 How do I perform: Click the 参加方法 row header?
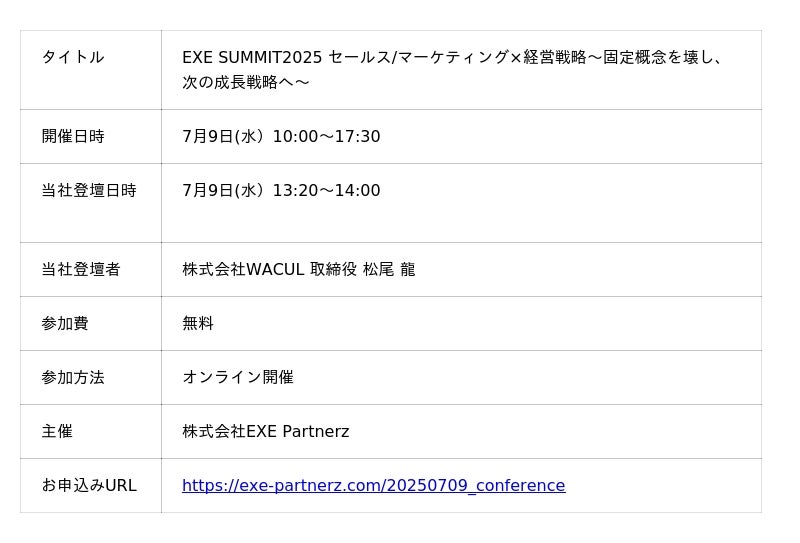(x=91, y=378)
